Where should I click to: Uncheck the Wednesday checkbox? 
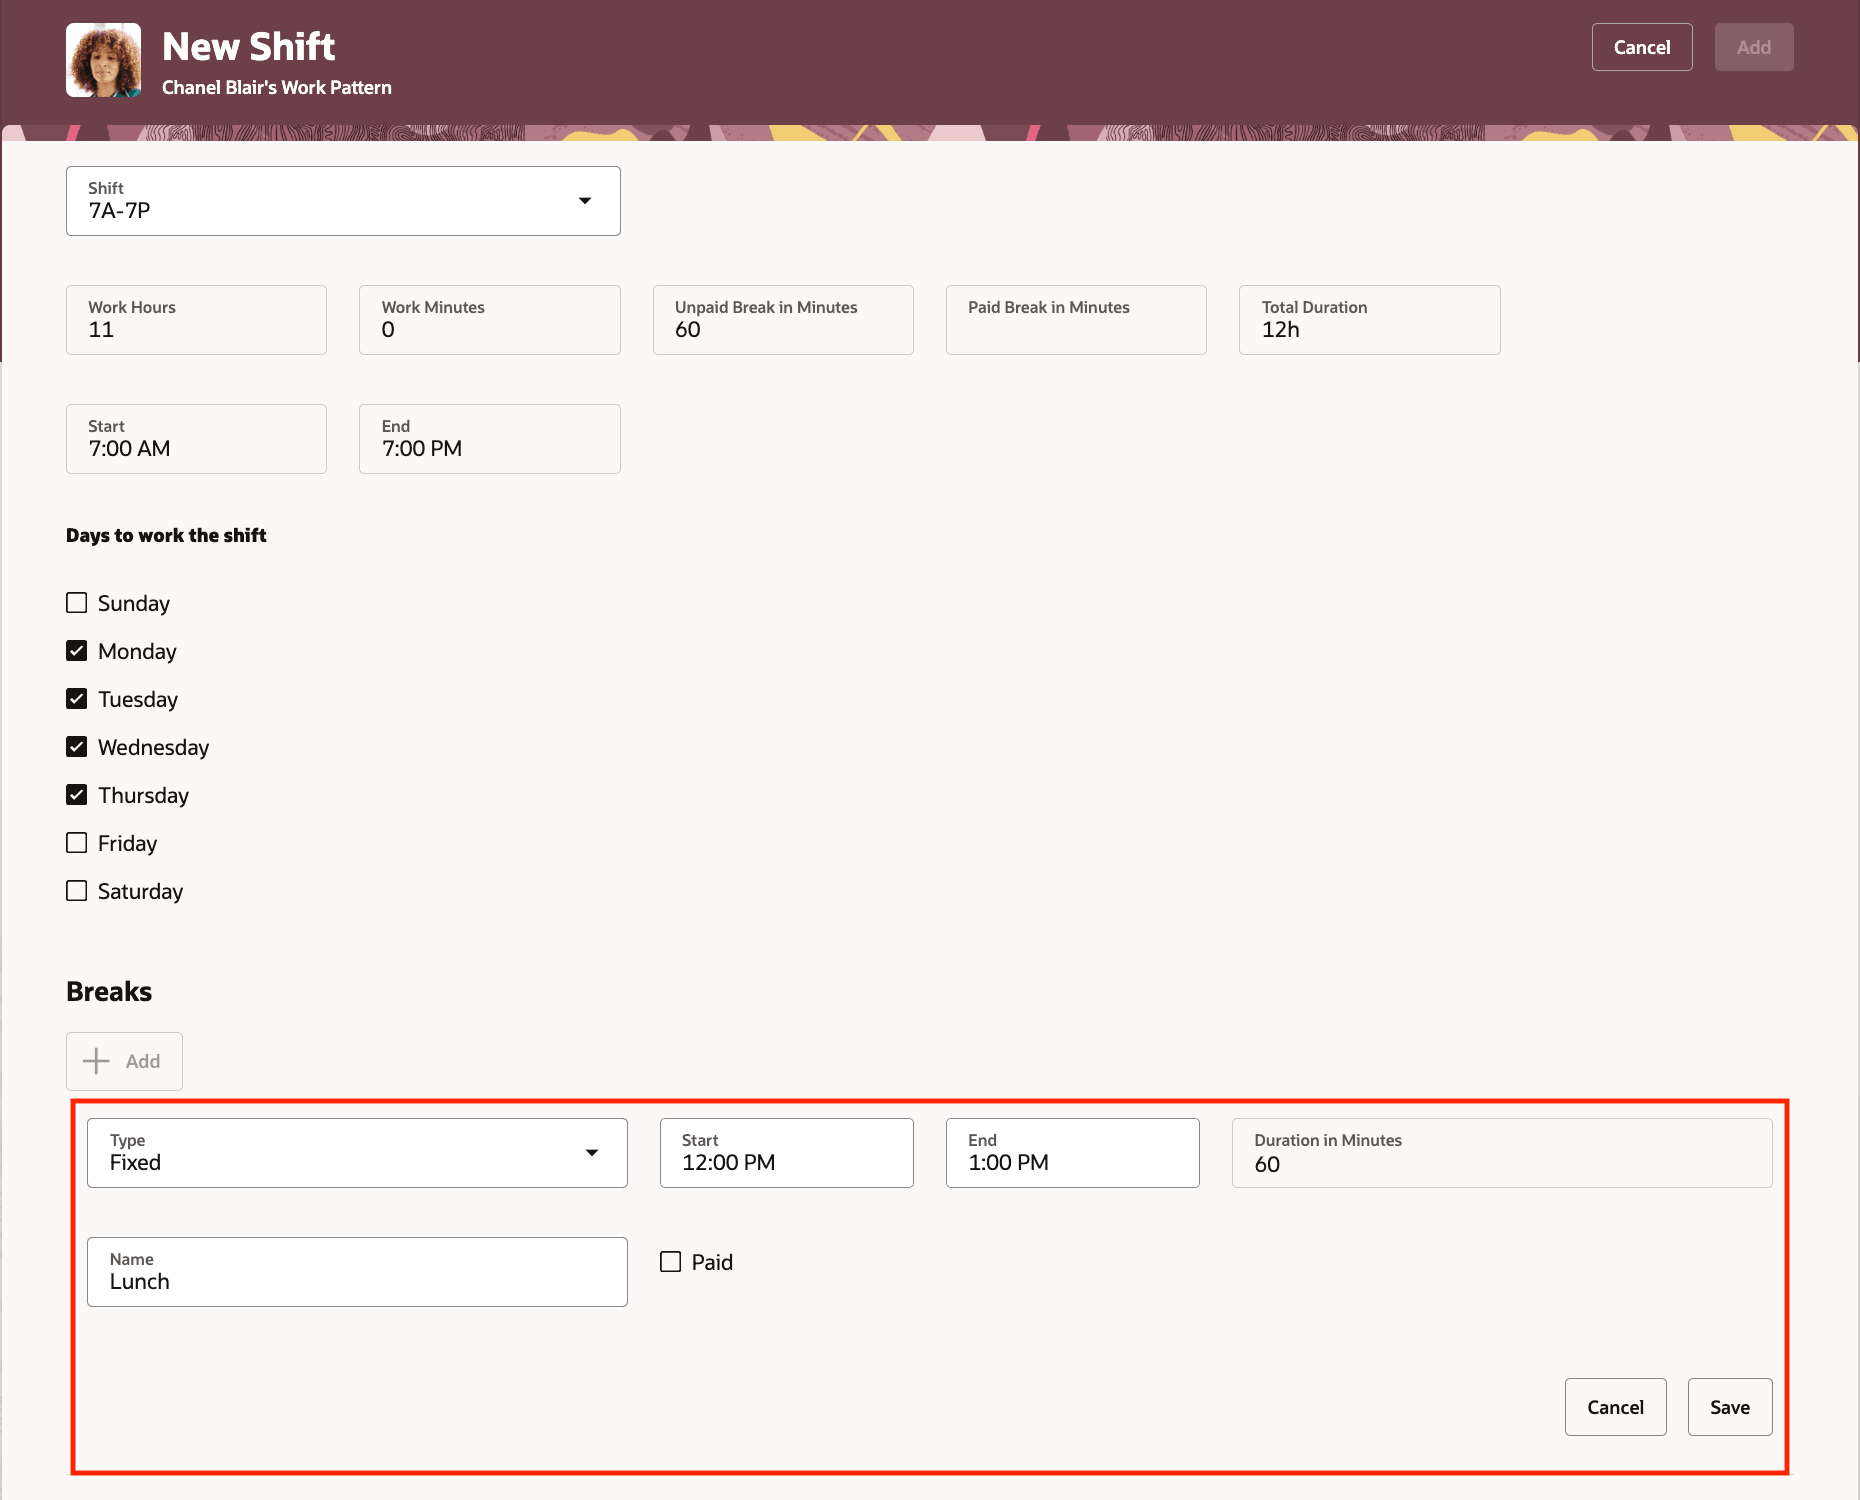pos(77,746)
